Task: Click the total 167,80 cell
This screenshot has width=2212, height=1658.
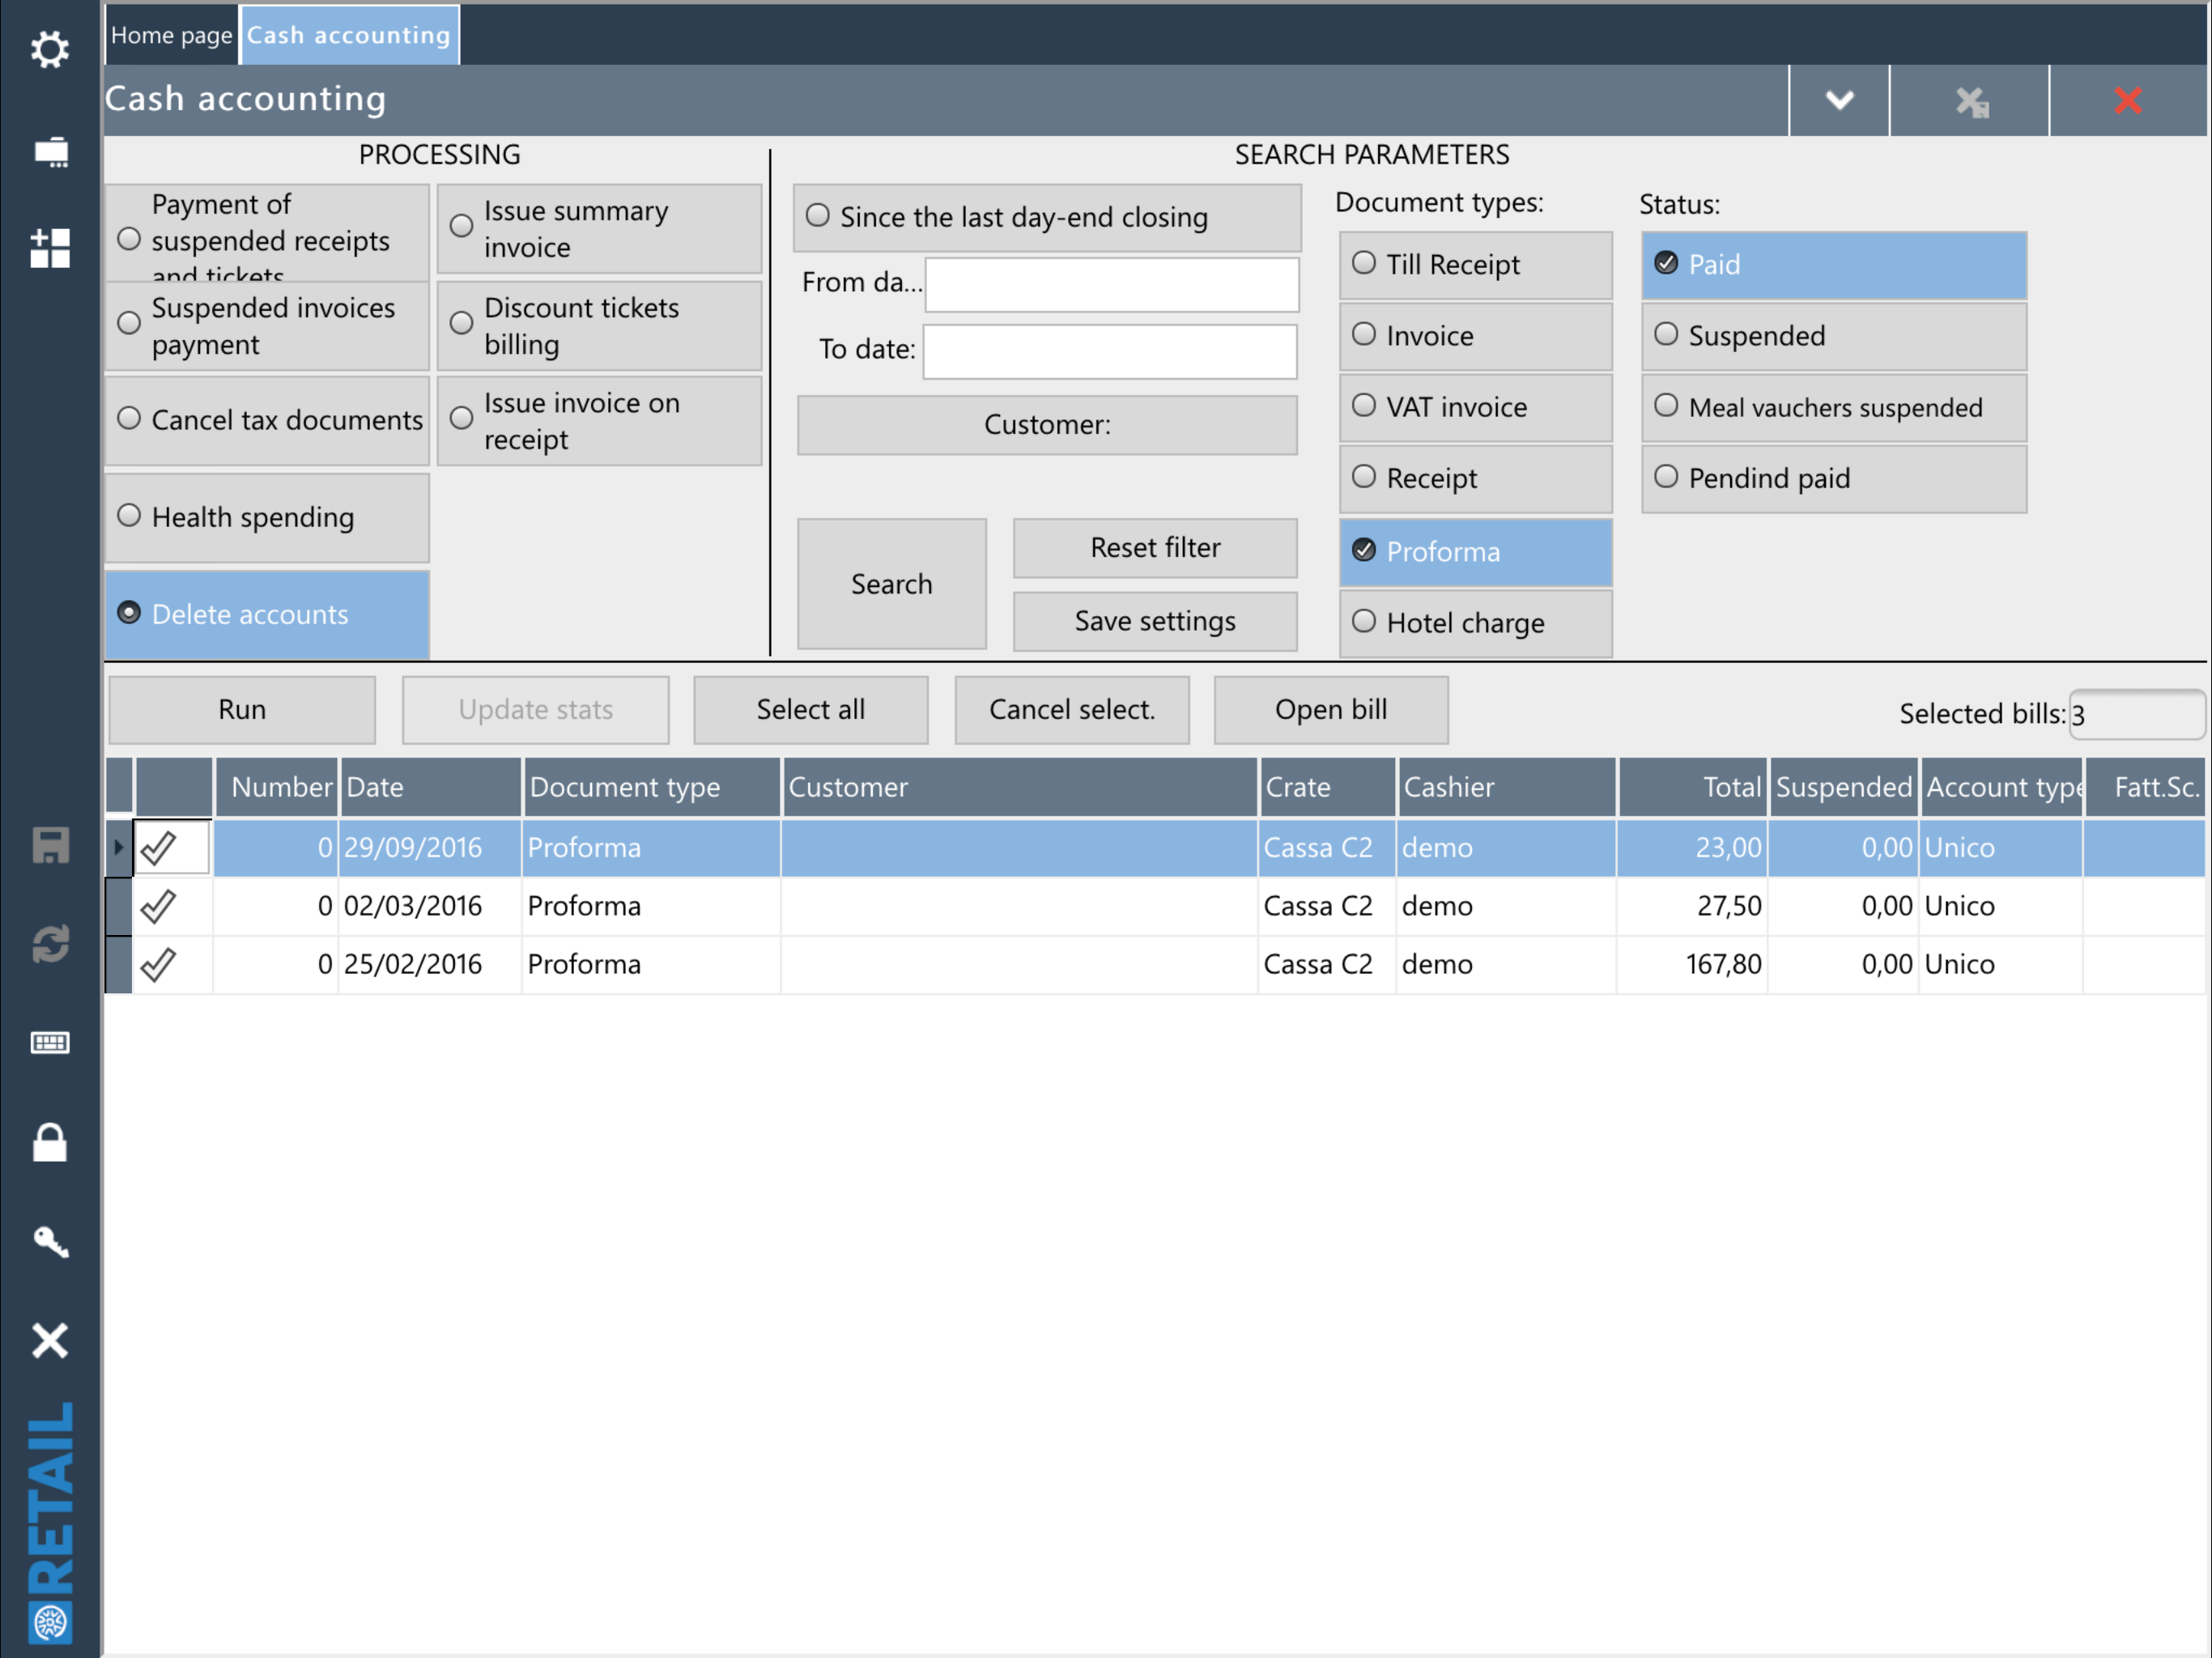Action: 1693,964
